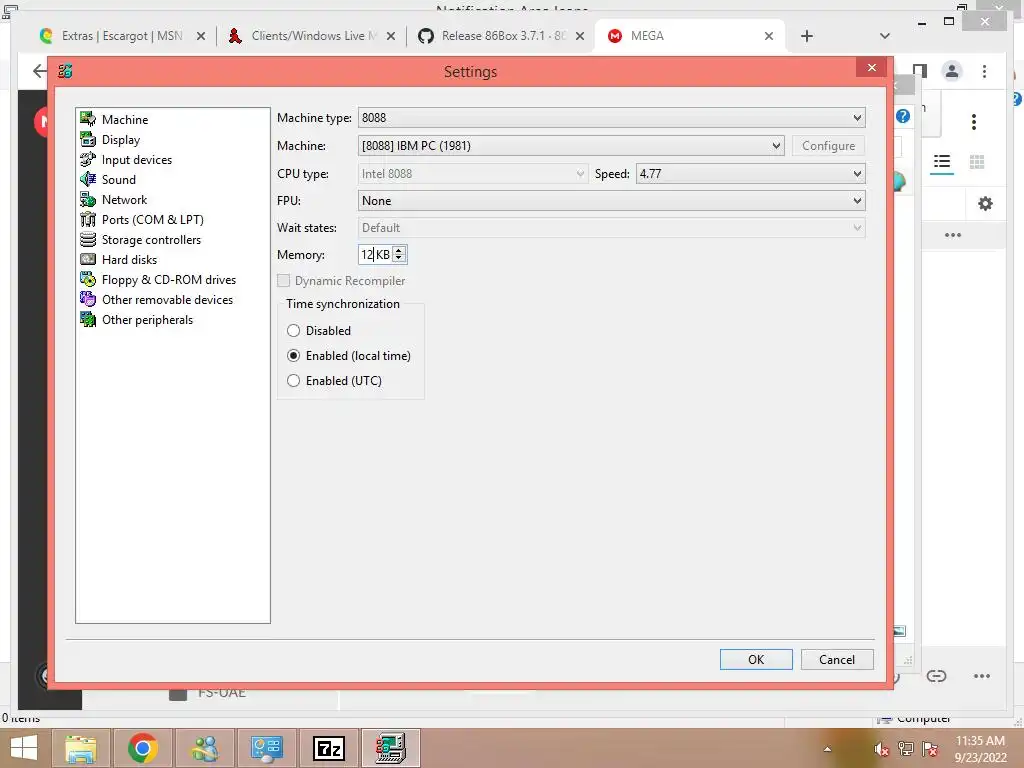
Task: Click the network tray icon
Action: (x=906, y=748)
